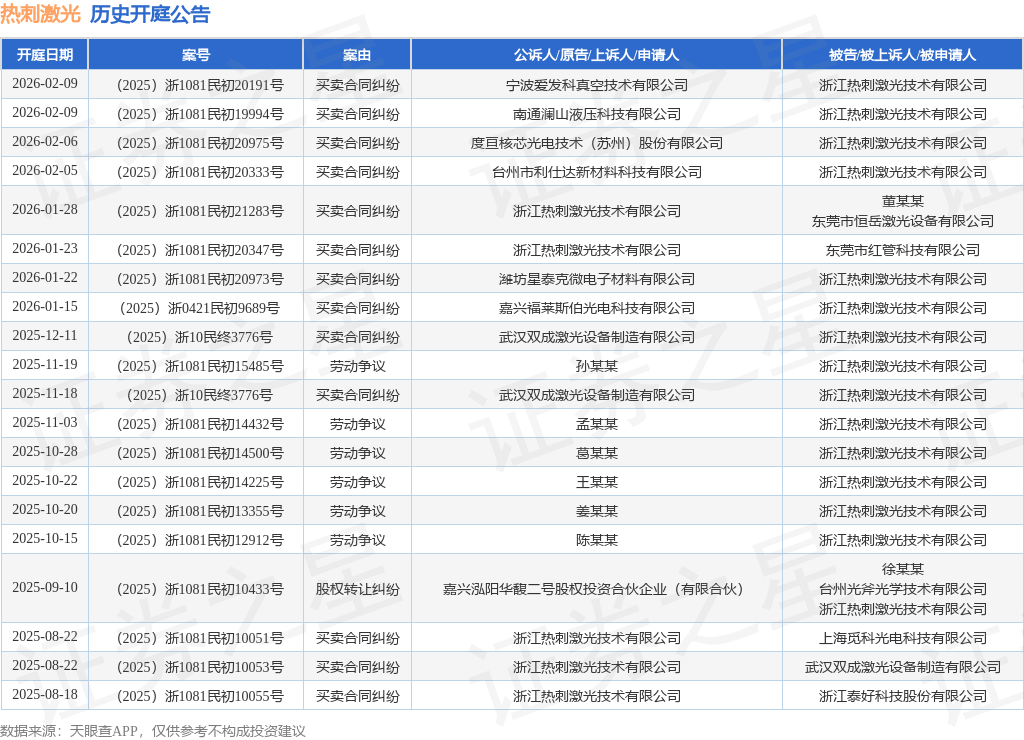The height and width of the screenshot is (740, 1024).
Task: Click case number (2025)浙1081民初10433号
Action: [200, 589]
